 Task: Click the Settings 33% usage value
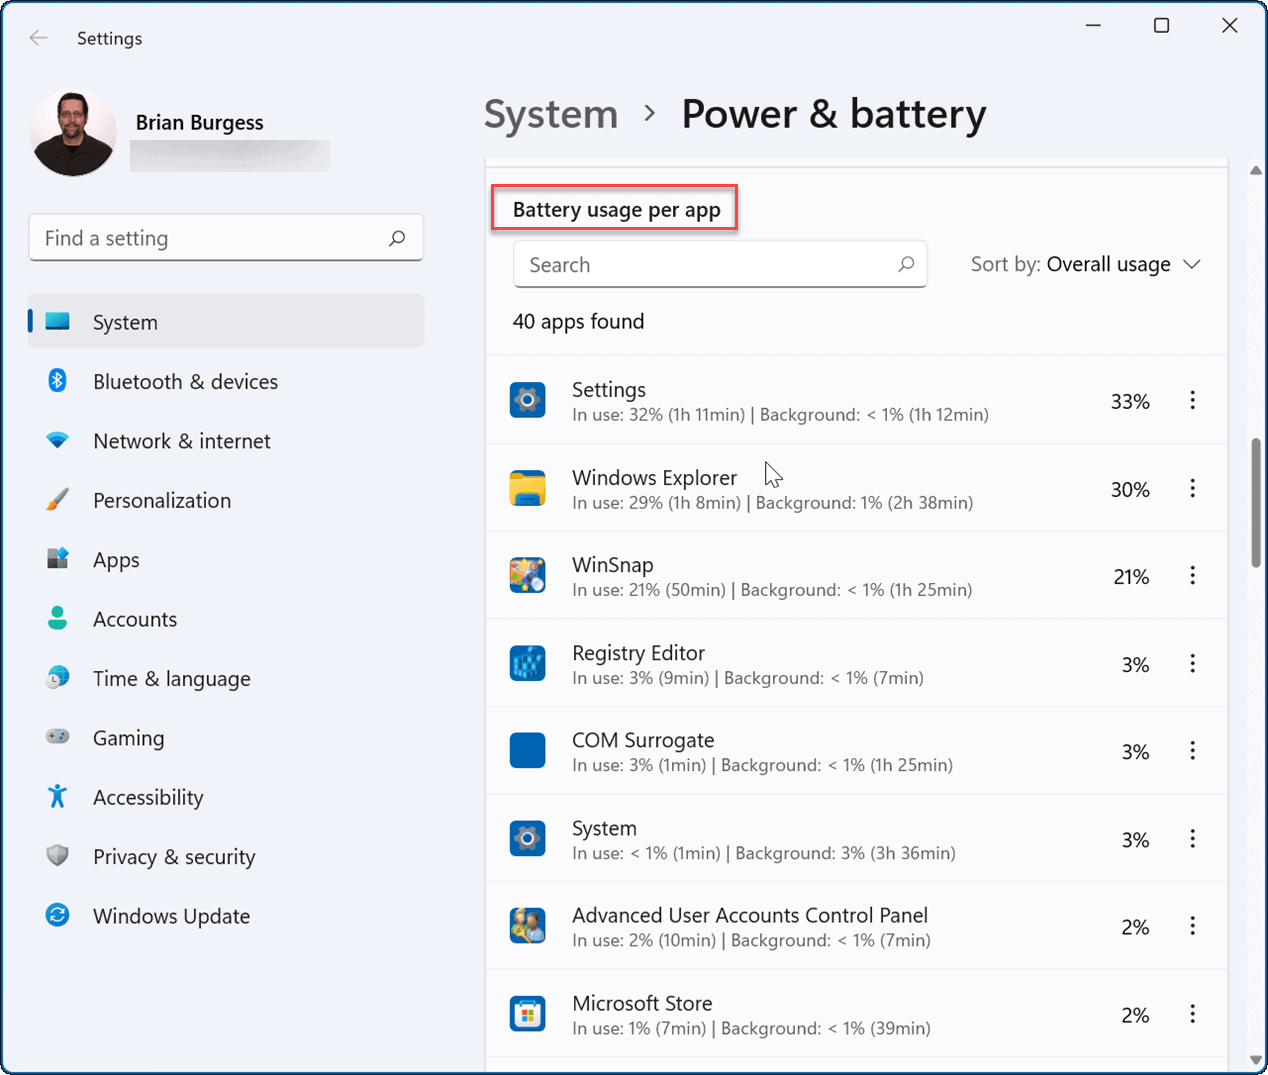coord(1130,401)
